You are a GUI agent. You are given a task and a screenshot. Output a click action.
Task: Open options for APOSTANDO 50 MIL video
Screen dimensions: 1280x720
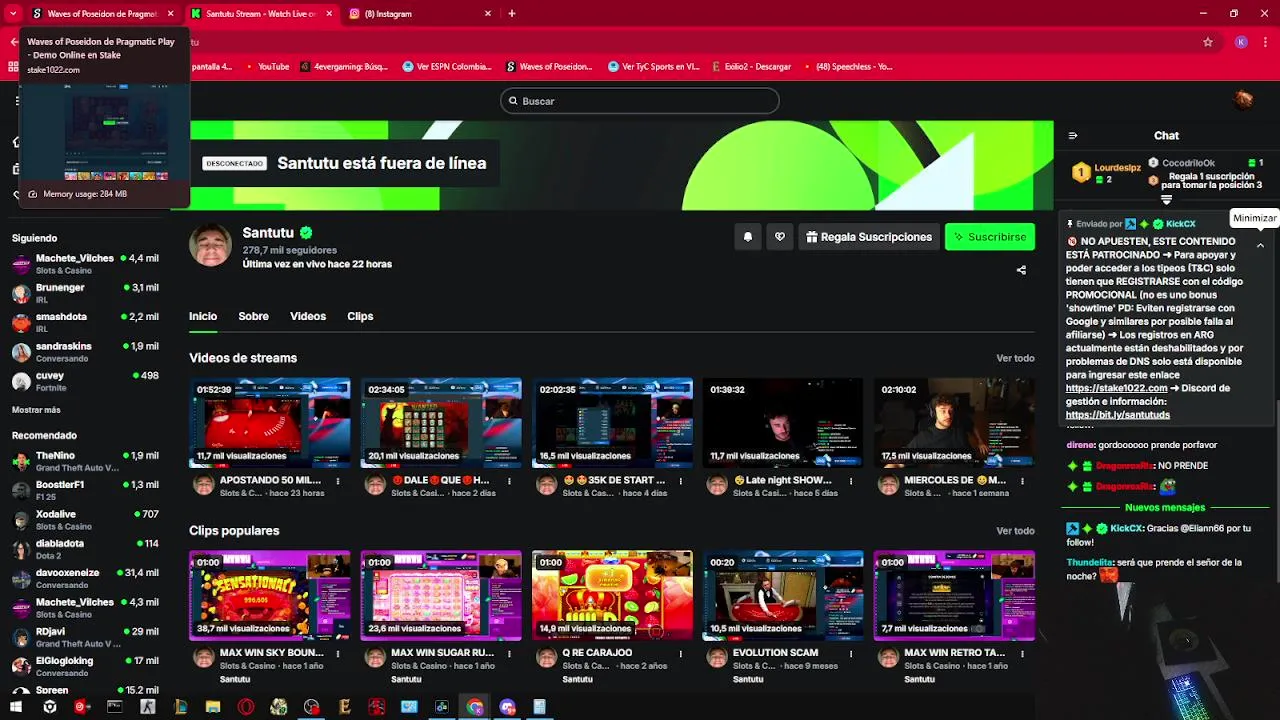point(338,481)
